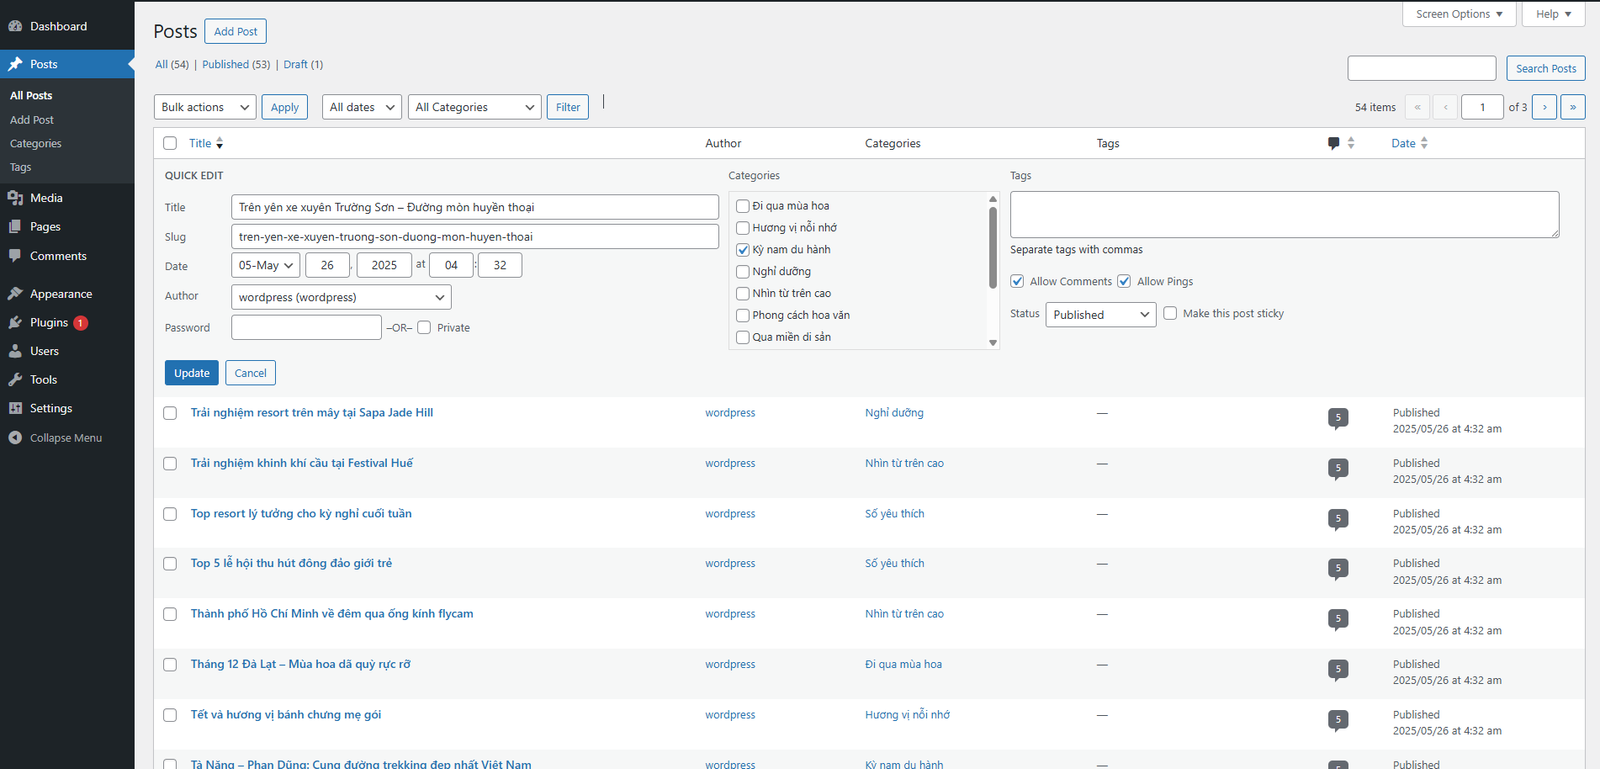
Task: Click the Tools wrench icon
Action: [15, 380]
